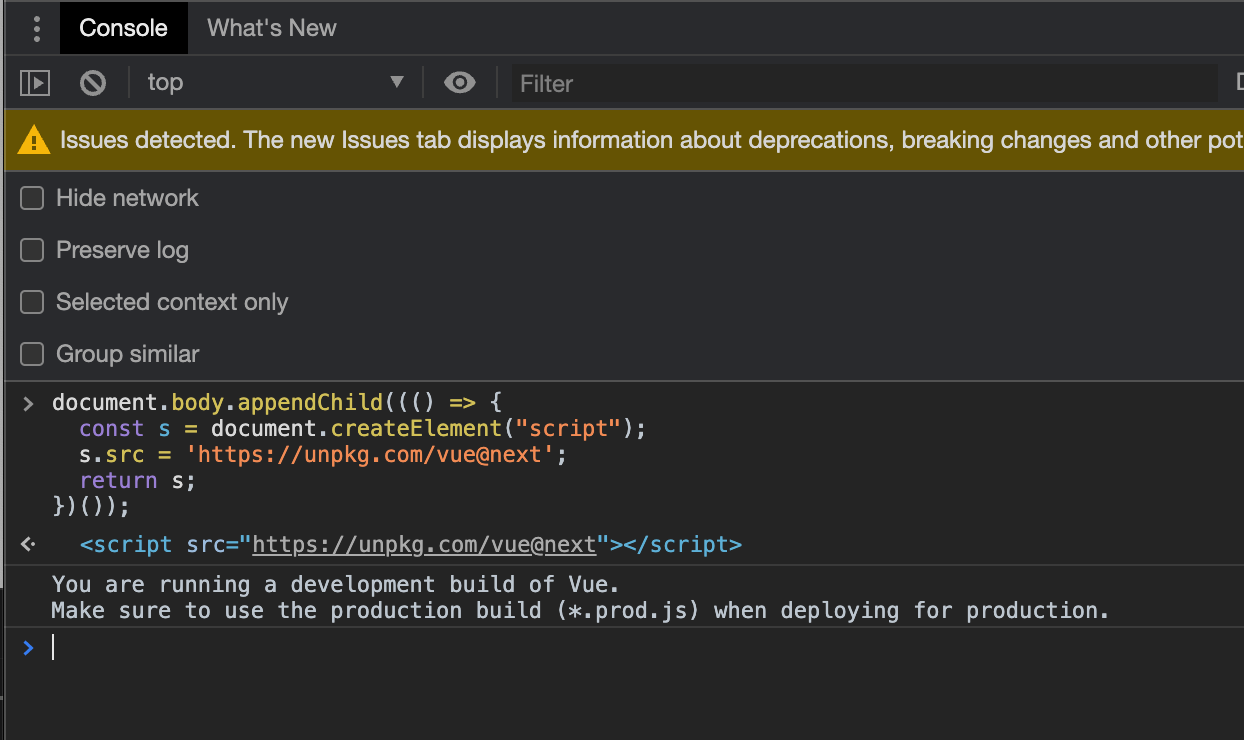Click the const s = document.createElement line

click(363, 429)
